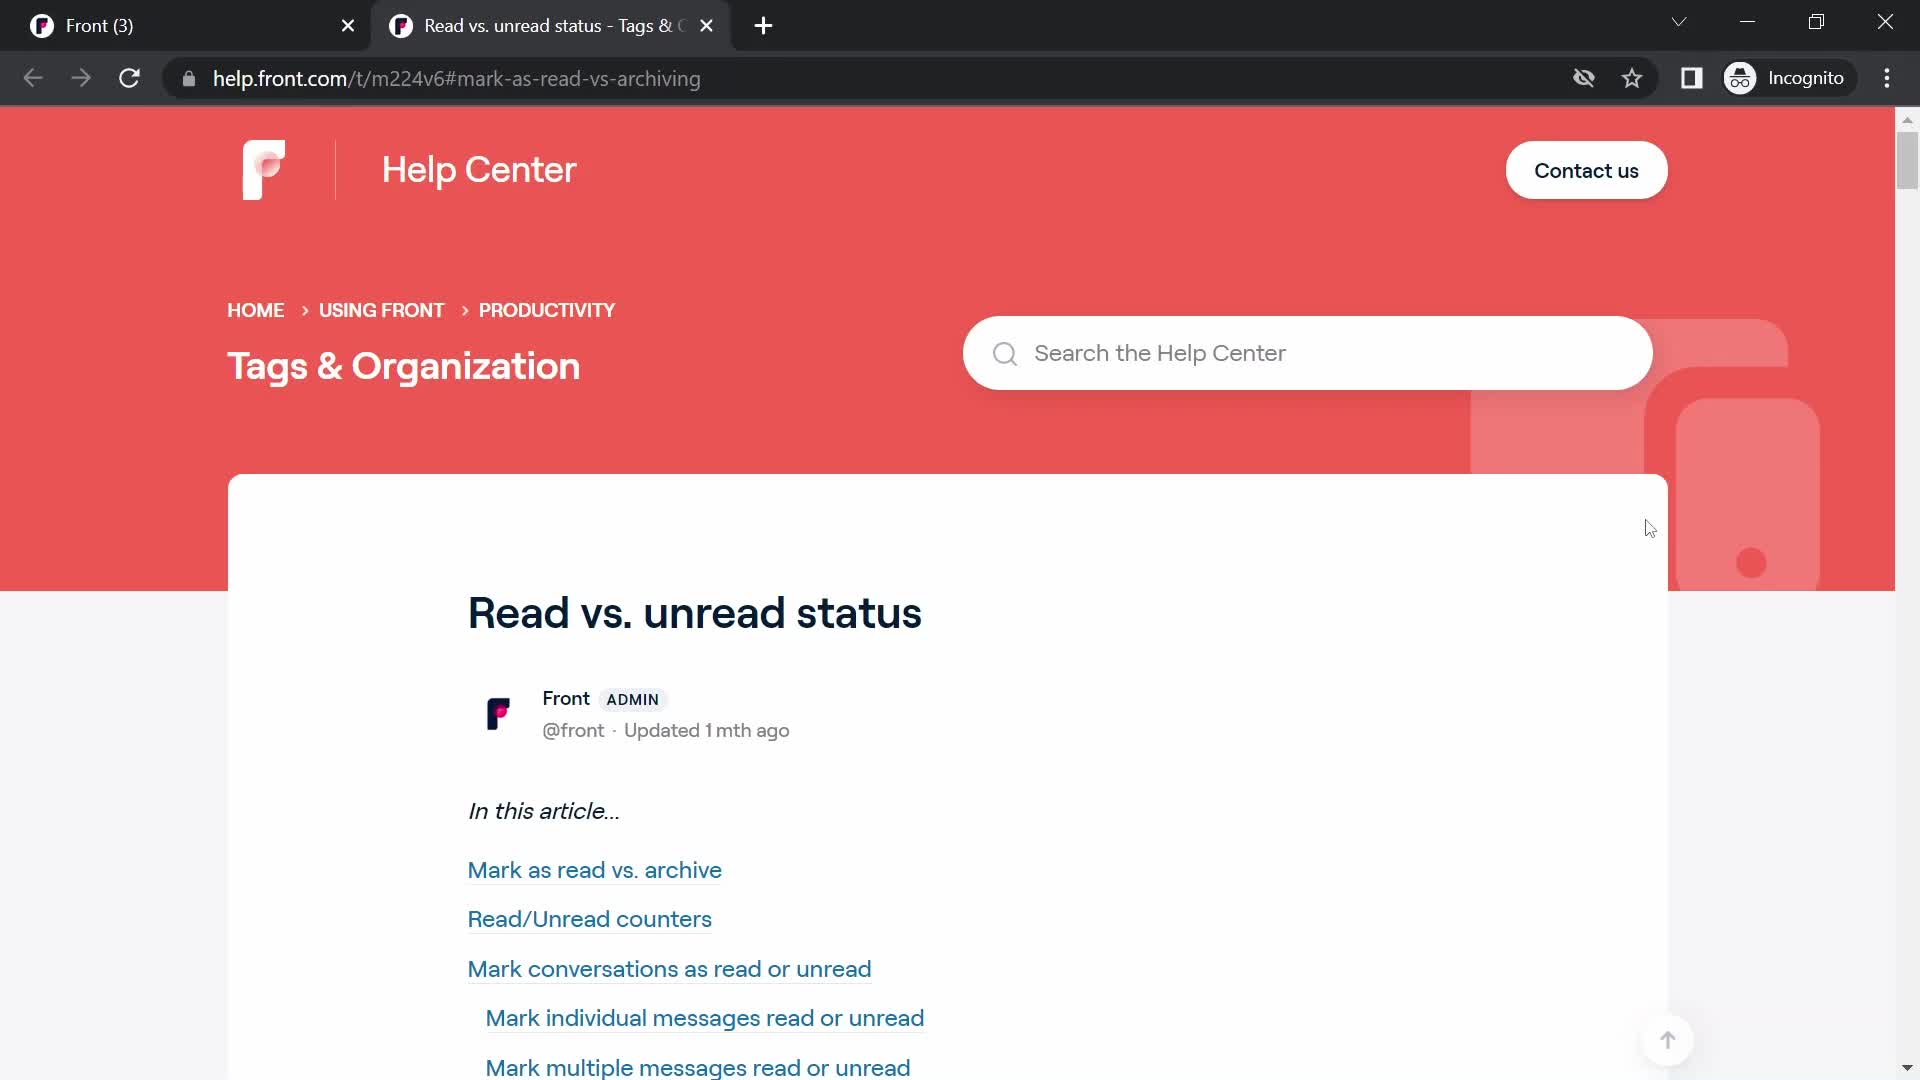Click the scroll-to-top arrow button

click(1668, 1040)
